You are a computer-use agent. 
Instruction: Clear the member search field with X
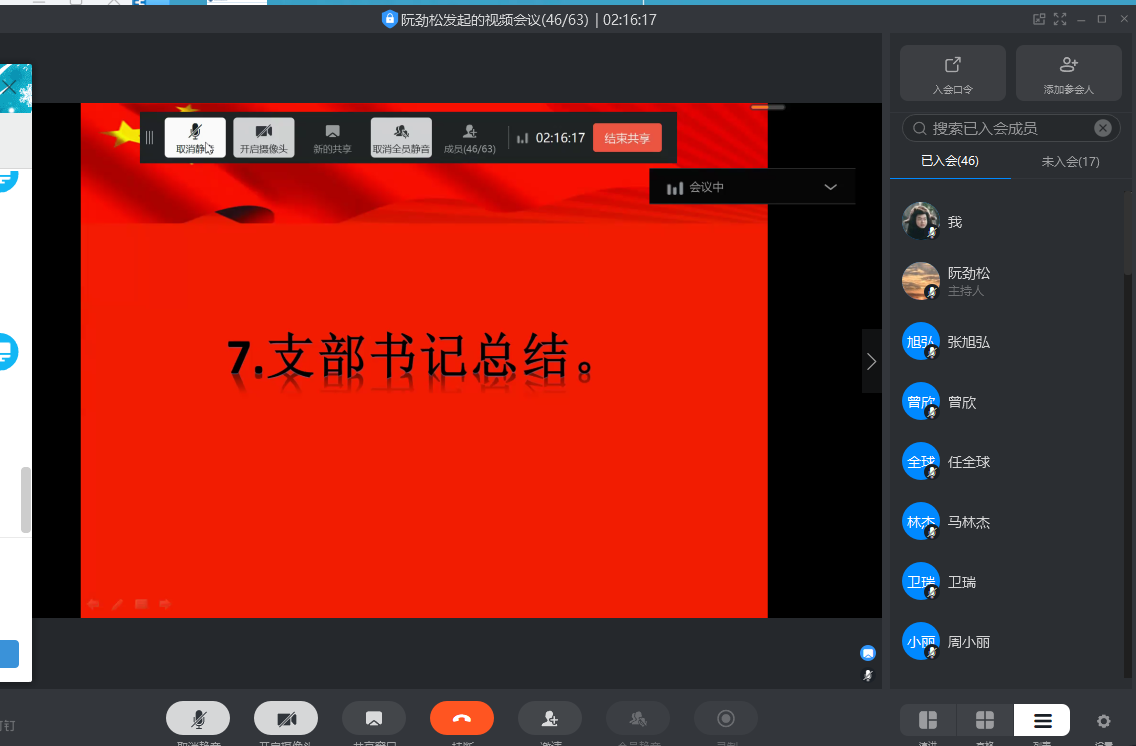tap(1102, 127)
